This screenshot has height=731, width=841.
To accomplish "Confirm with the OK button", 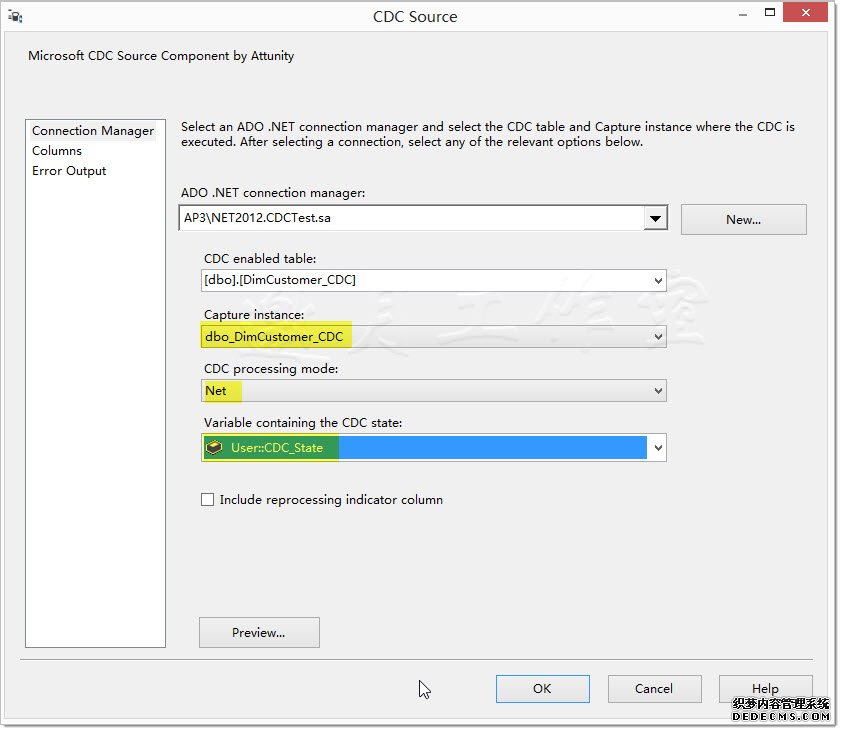I will pos(542,689).
